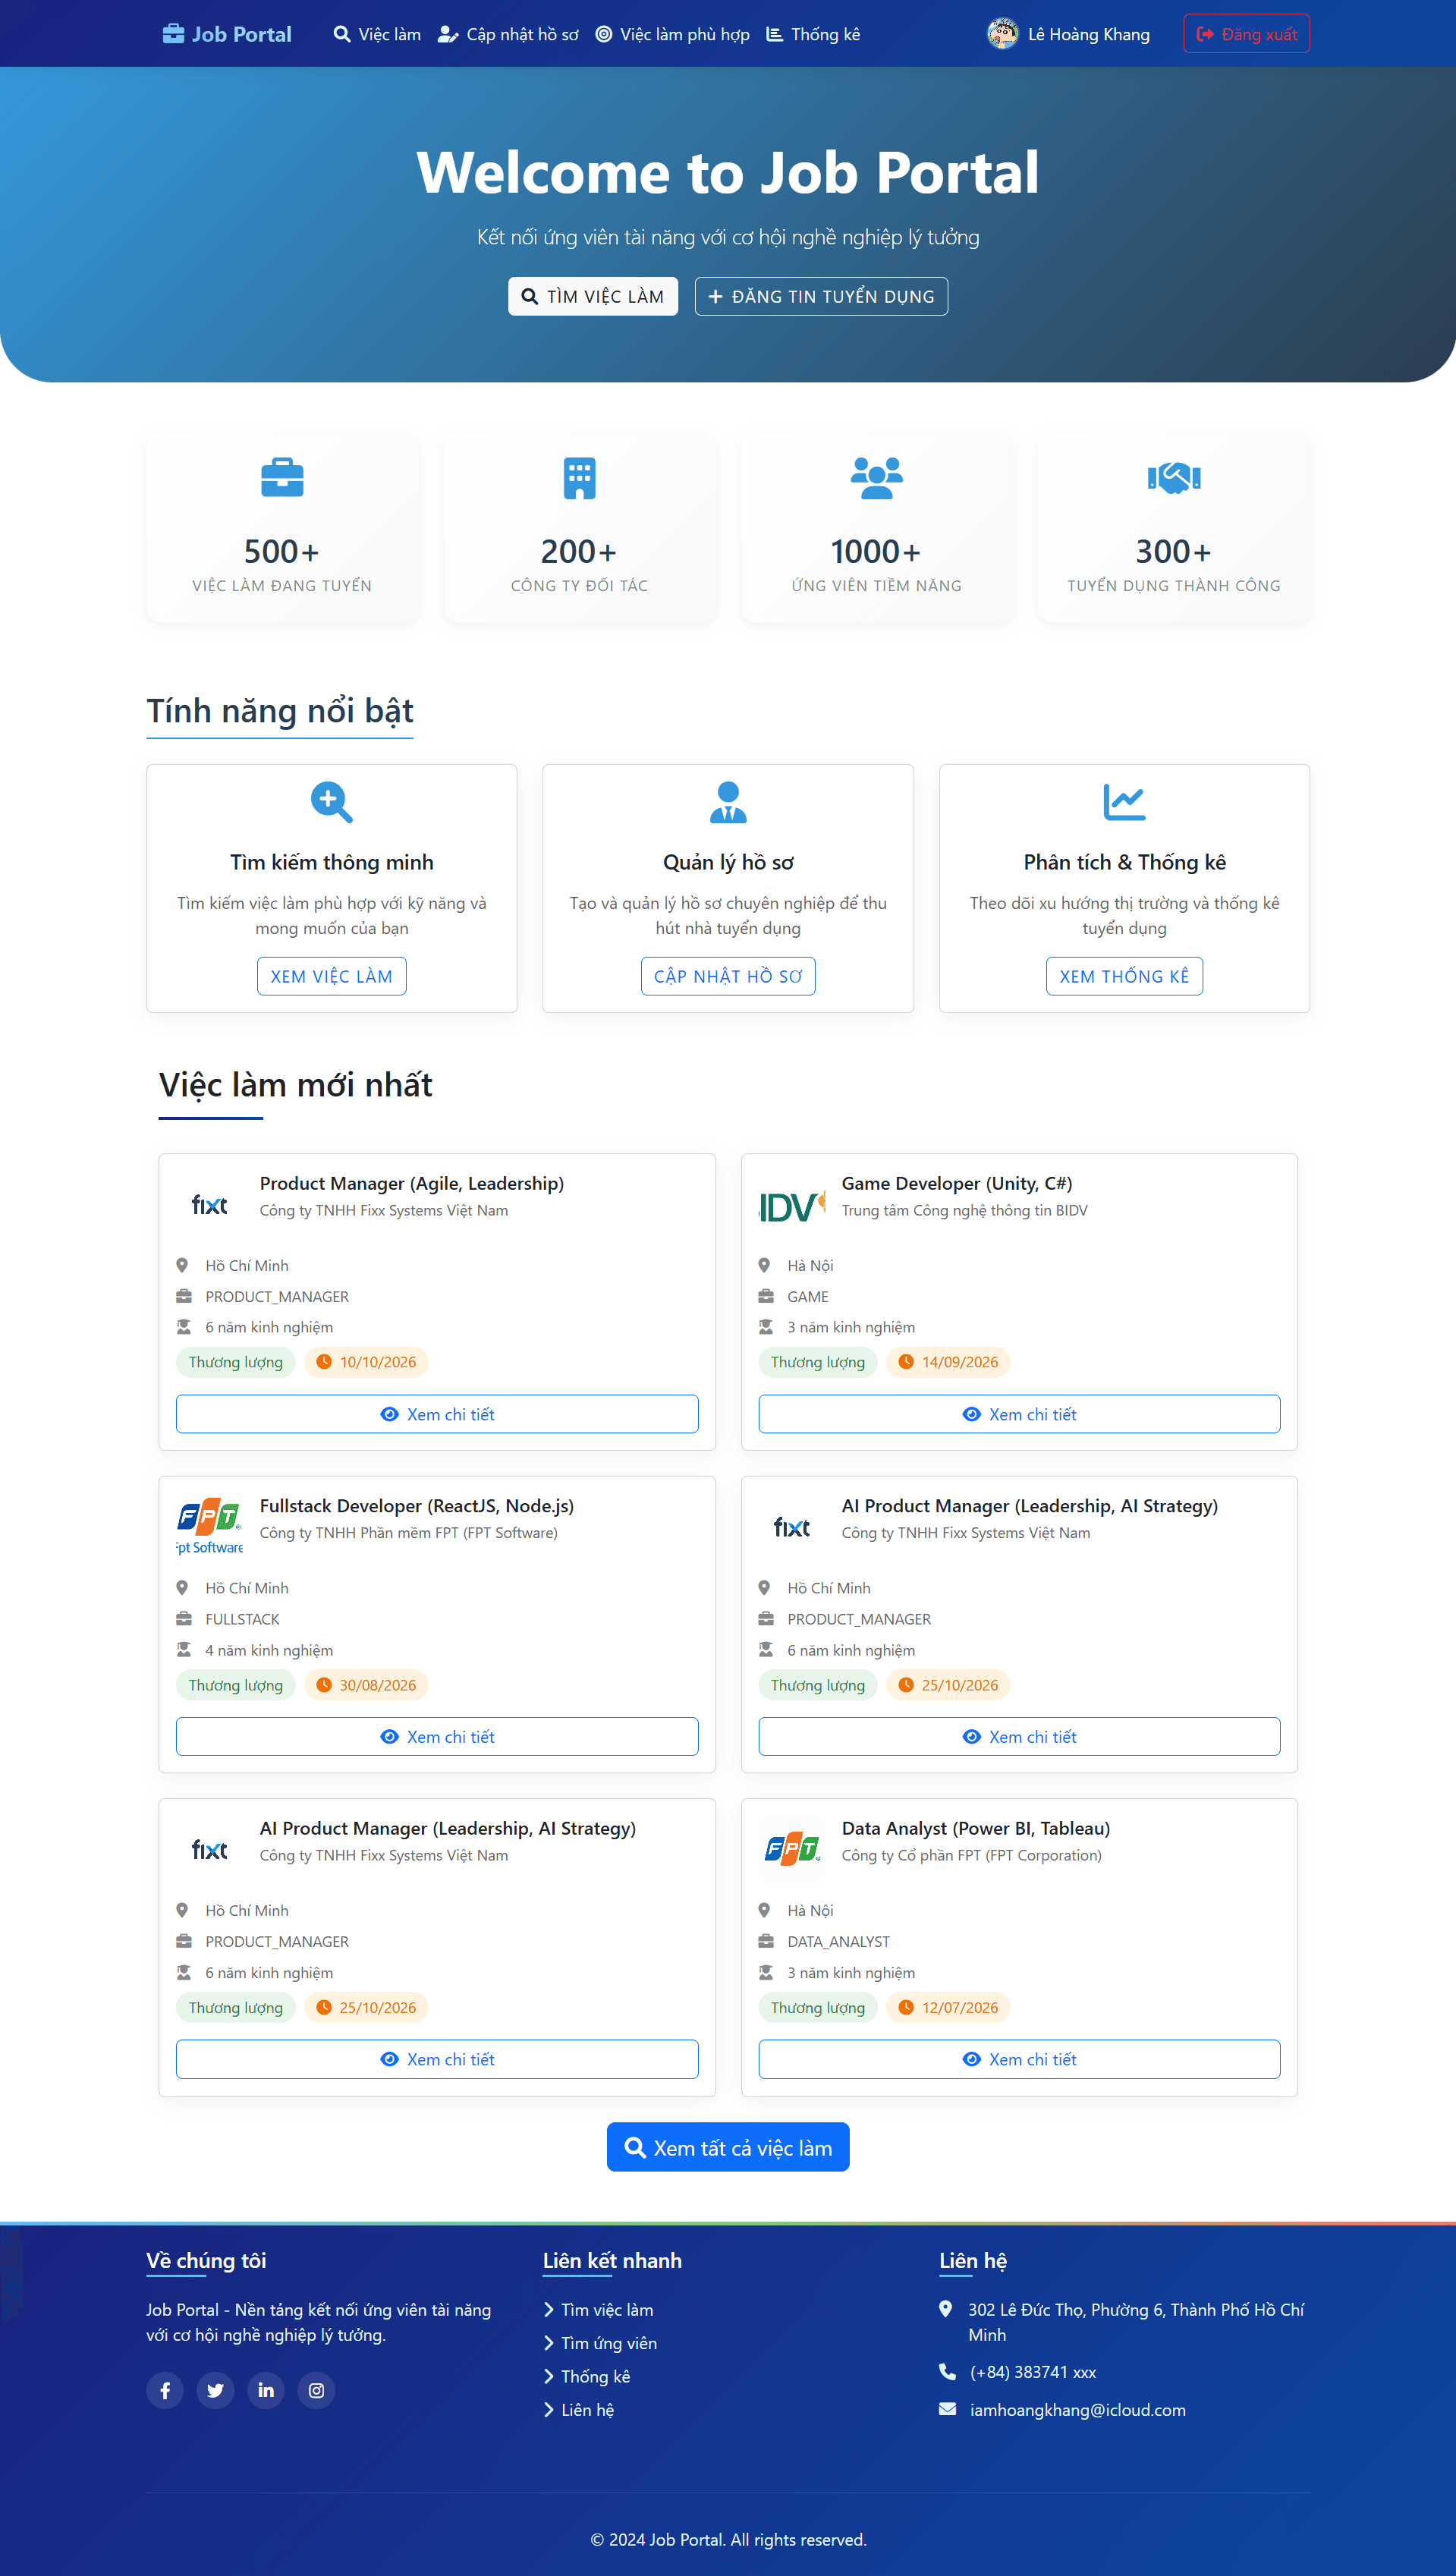Click the briefcase icon above 500+

282,477
